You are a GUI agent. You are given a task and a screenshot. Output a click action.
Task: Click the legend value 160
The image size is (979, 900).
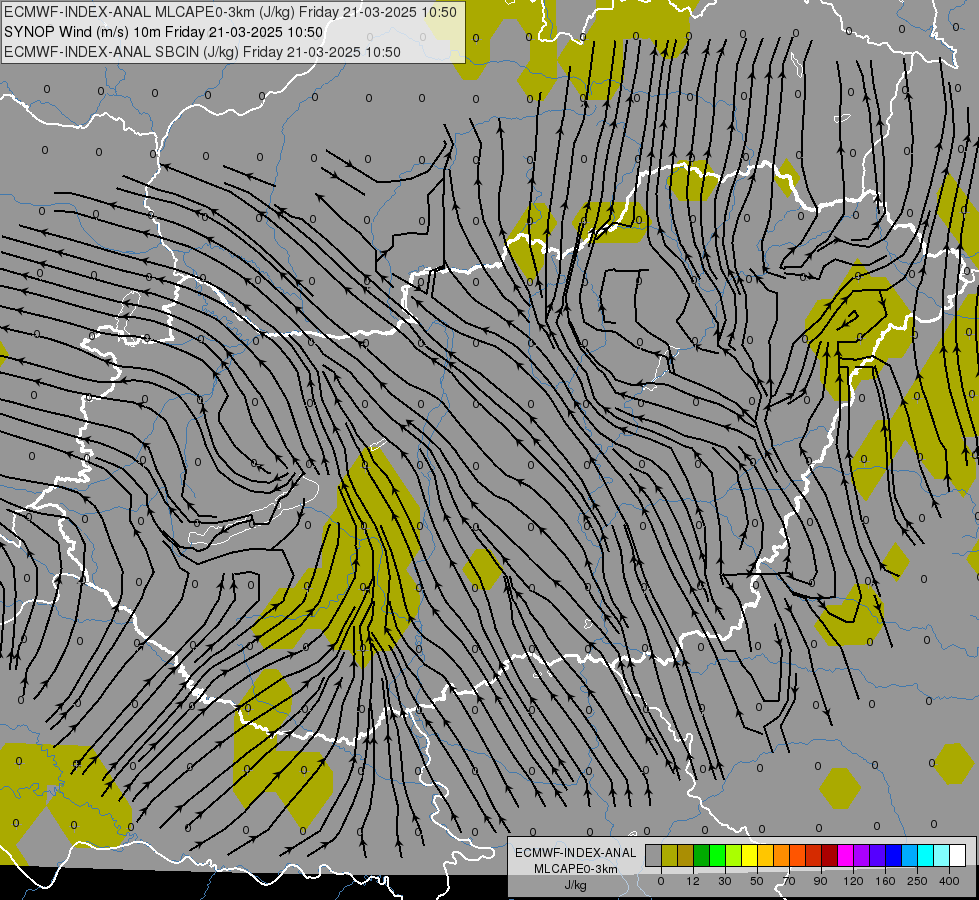click(885, 881)
